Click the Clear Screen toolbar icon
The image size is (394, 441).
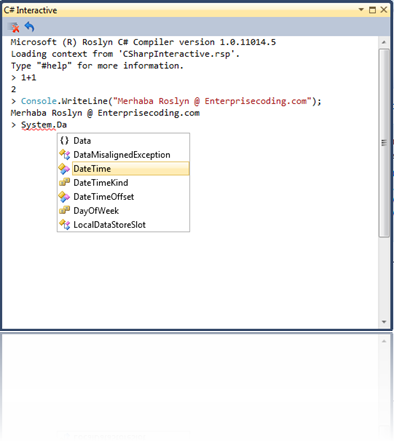[x=14, y=27]
